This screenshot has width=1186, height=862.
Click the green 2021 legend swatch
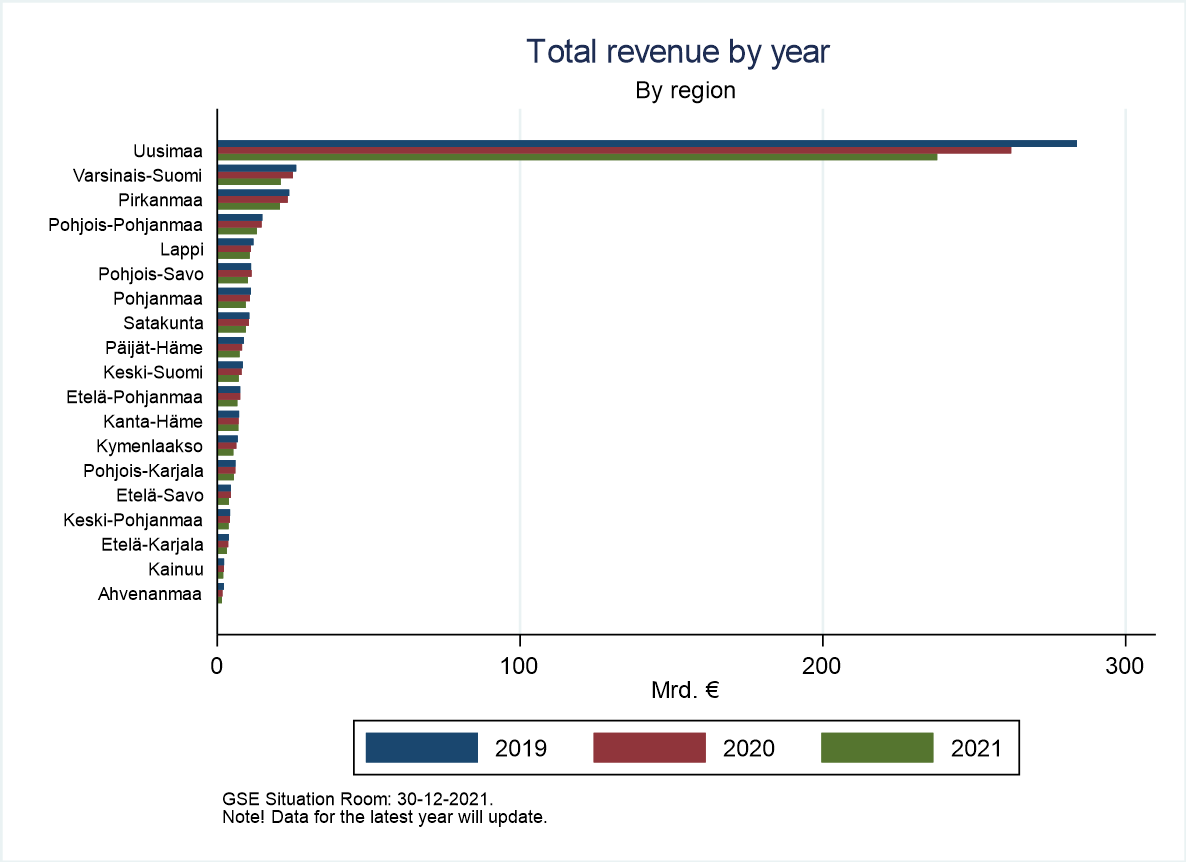click(876, 747)
